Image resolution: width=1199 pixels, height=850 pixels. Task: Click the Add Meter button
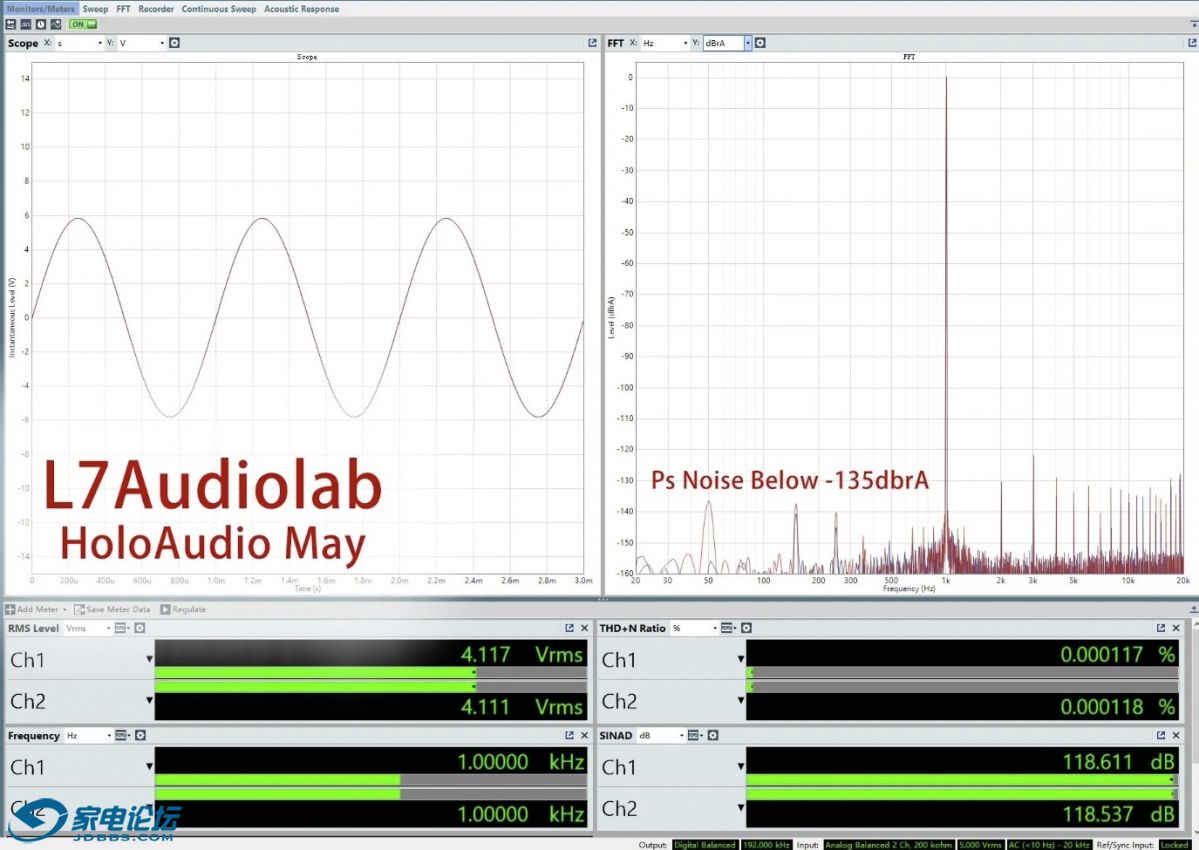pyautogui.click(x=37, y=609)
